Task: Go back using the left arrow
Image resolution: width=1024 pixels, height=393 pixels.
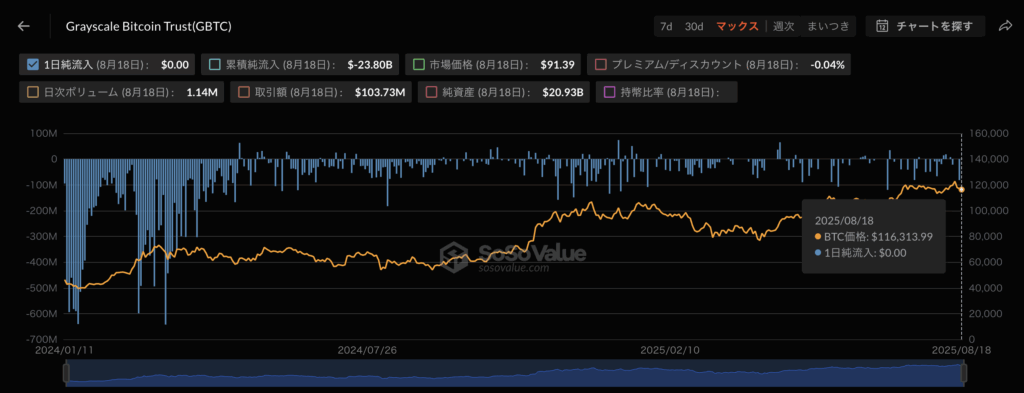Action: point(24,26)
